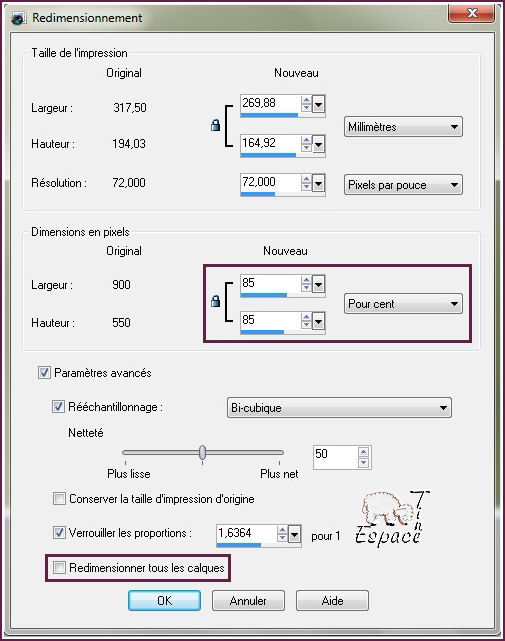The width and height of the screenshot is (505, 641).
Task: Increase the Netteté value with up arrow
Action: click(363, 452)
